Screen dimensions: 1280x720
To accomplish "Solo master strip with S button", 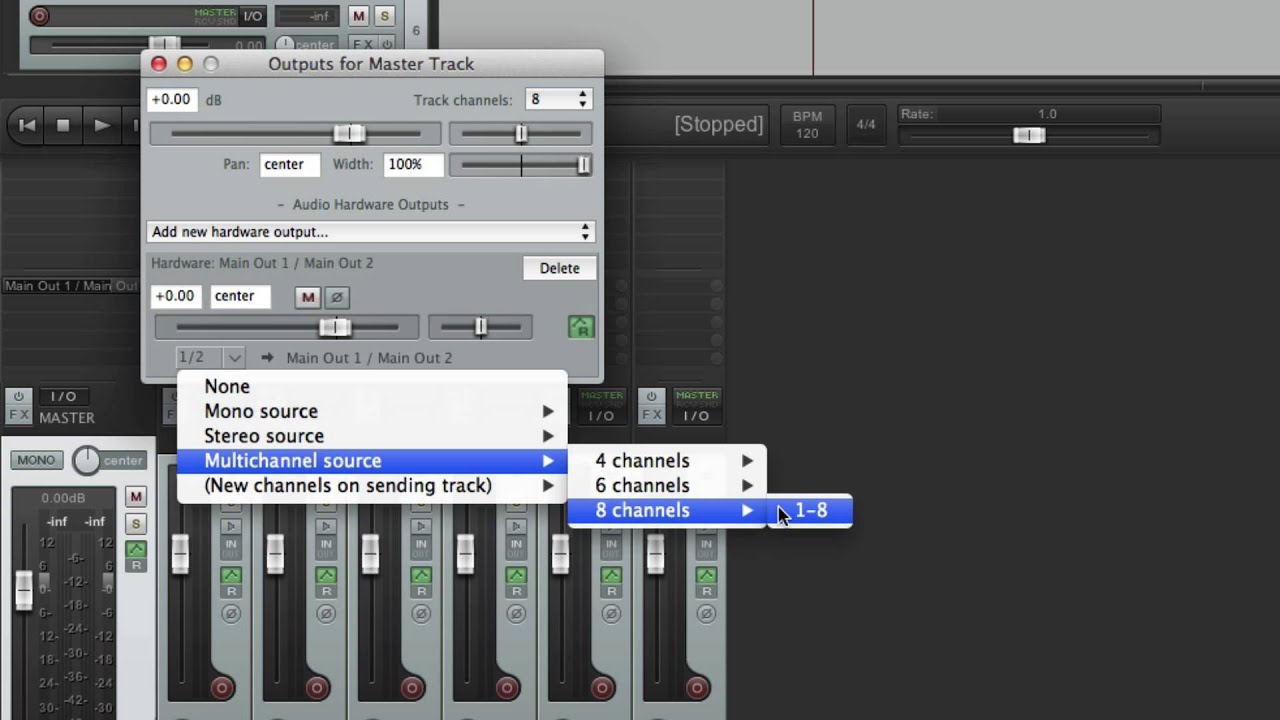I will pos(136,523).
